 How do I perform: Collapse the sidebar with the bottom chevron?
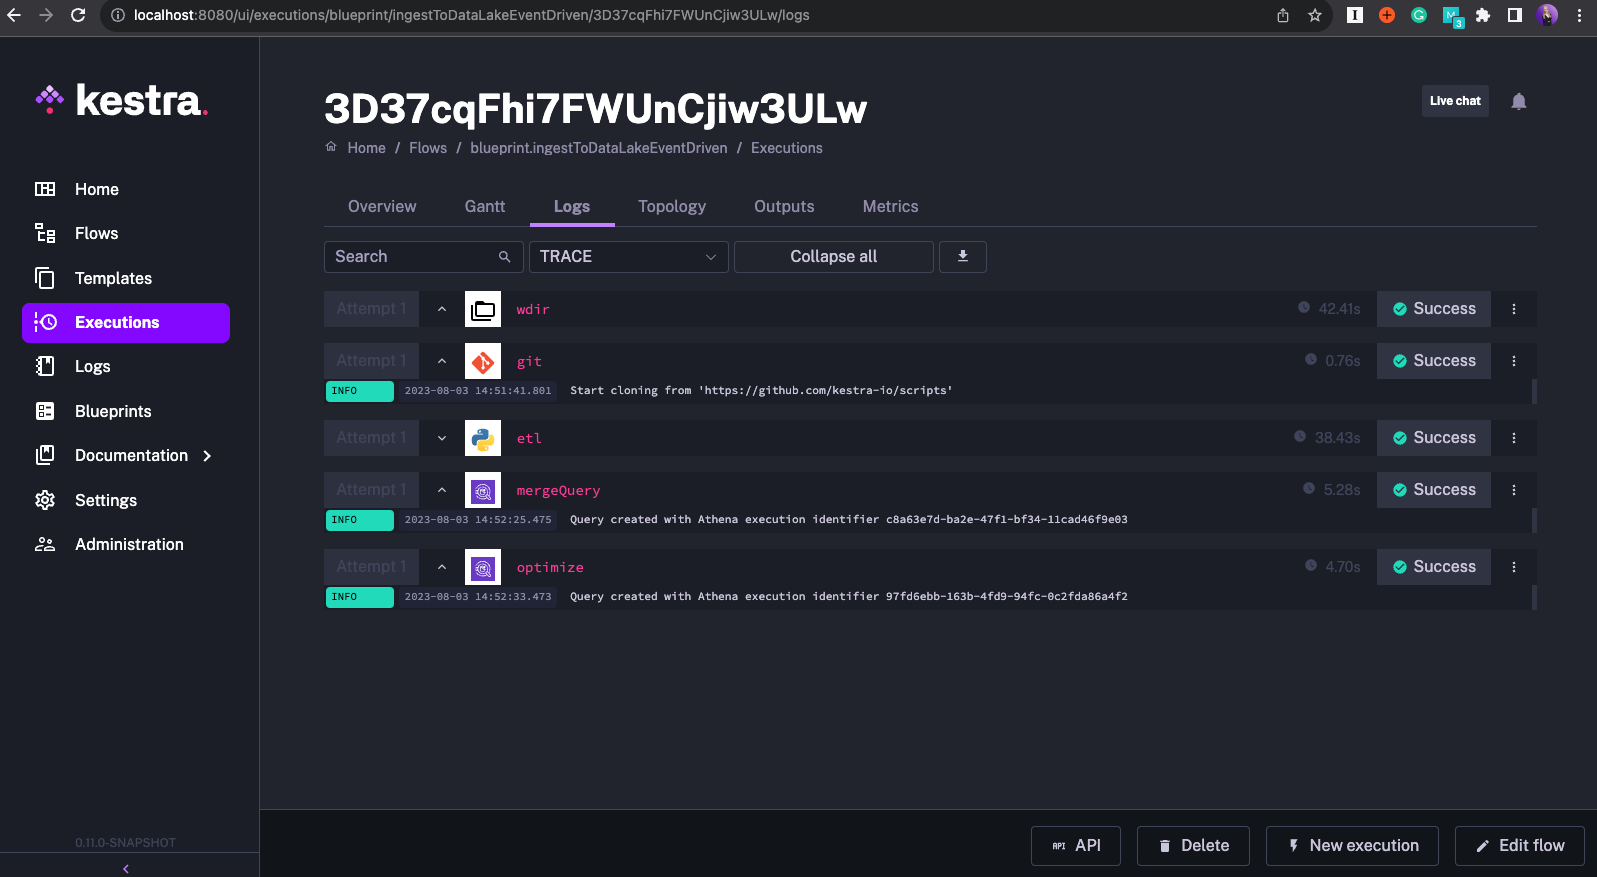(126, 868)
